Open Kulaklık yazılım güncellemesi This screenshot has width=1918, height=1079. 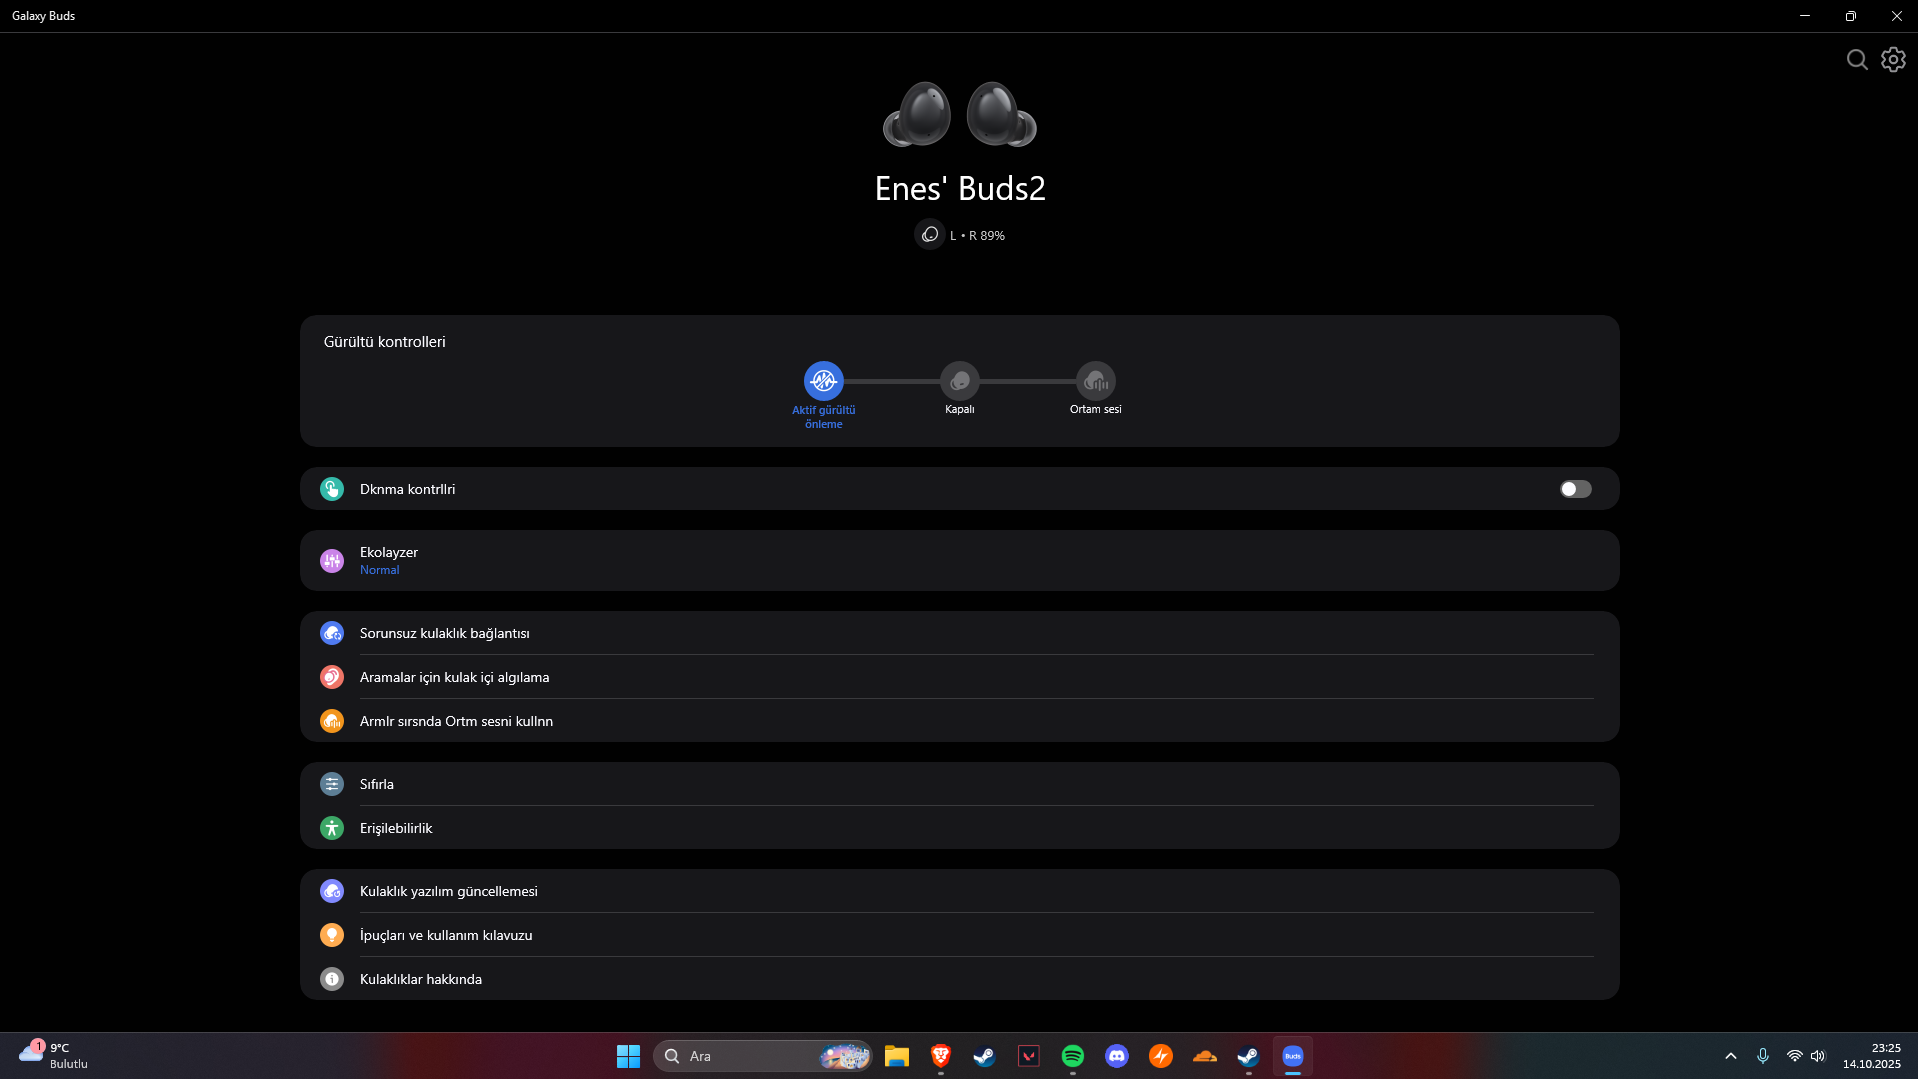pyautogui.click(x=959, y=891)
